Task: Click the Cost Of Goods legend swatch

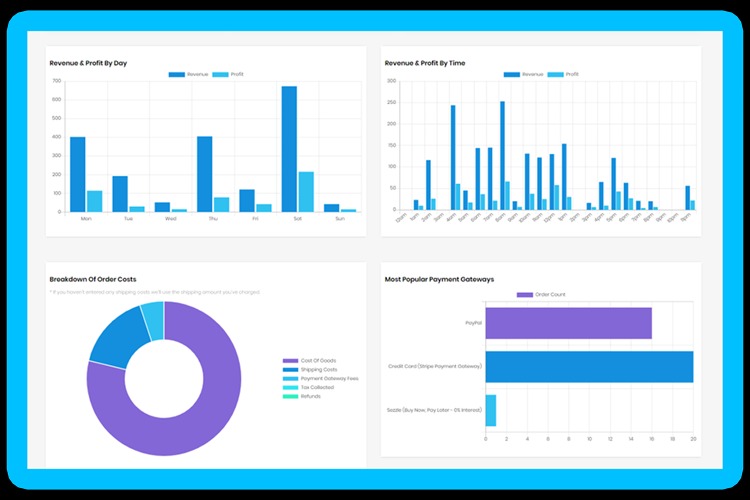Action: tap(290, 361)
